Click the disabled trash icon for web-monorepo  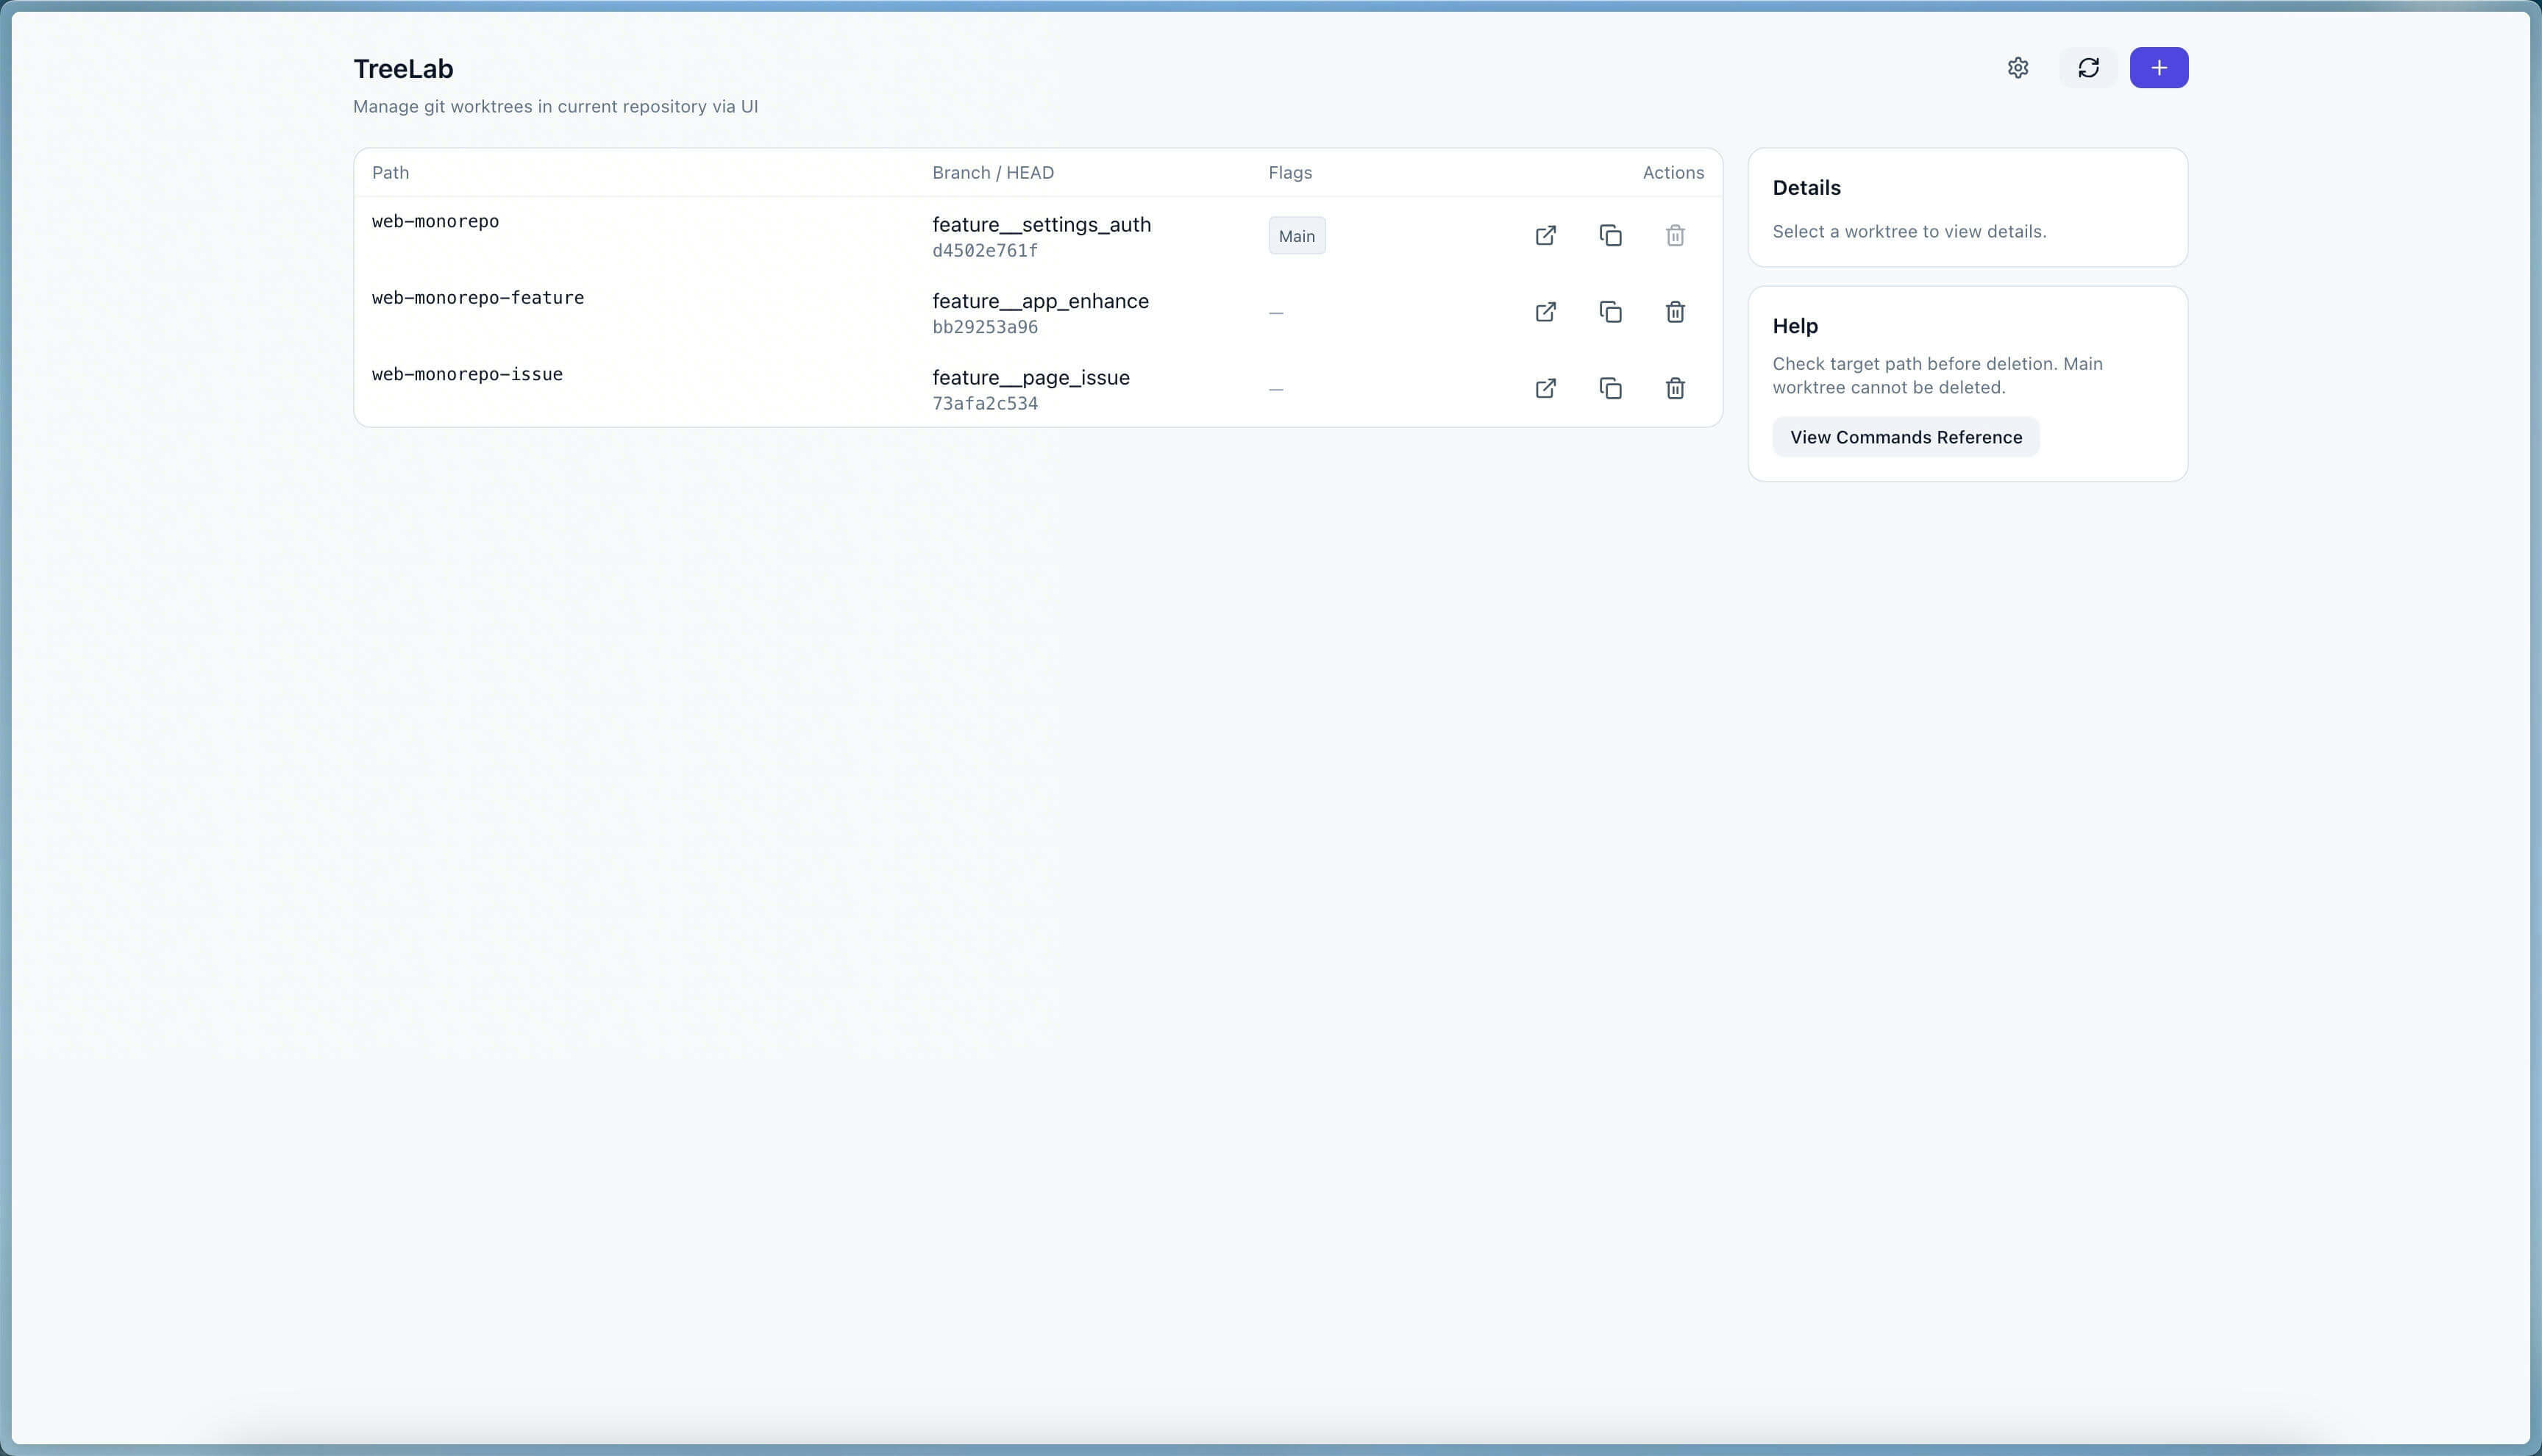1675,236
